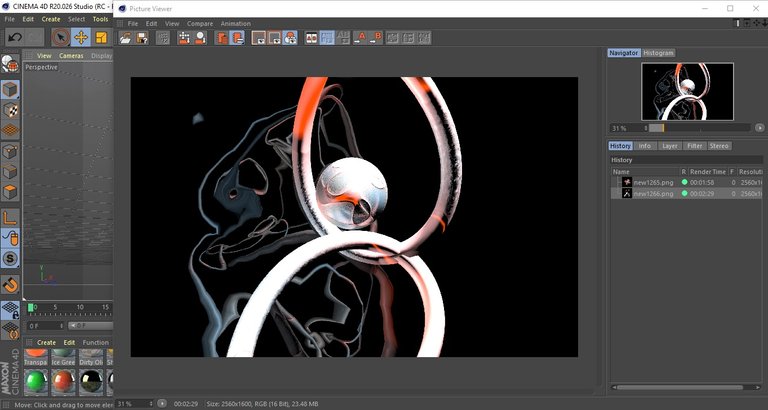Screen dimensions: 768x410
Task: Toggle the second display channel frame icon
Action: [x=274, y=38]
